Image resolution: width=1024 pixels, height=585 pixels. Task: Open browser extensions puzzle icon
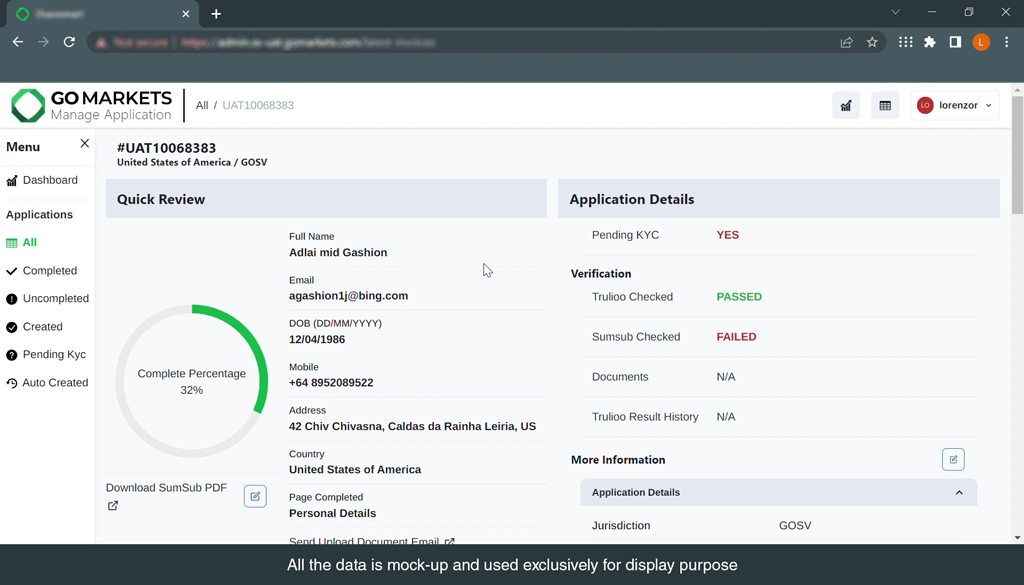coord(930,42)
